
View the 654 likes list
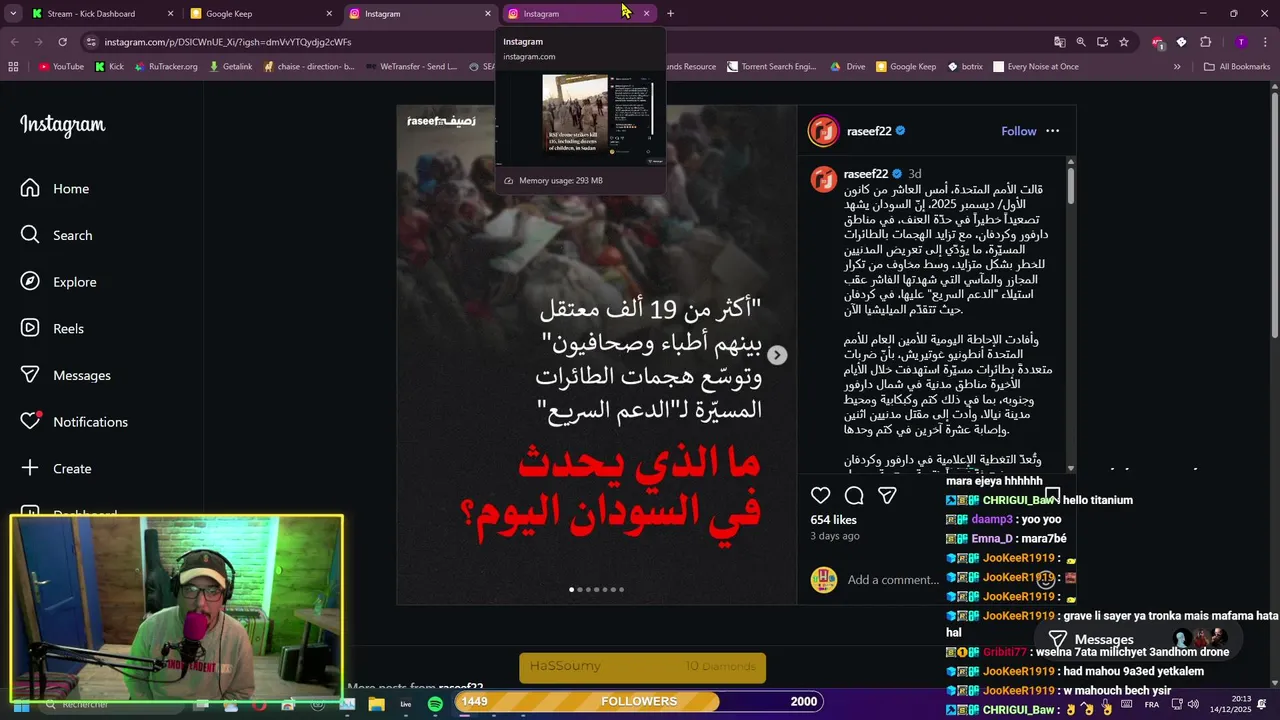[833, 520]
